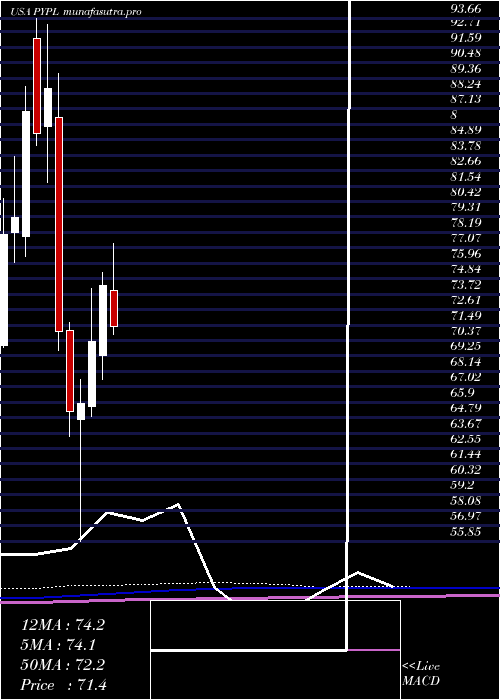Select the 59.2 price level label
Viewport: 500px width, 700px height.
point(463,487)
